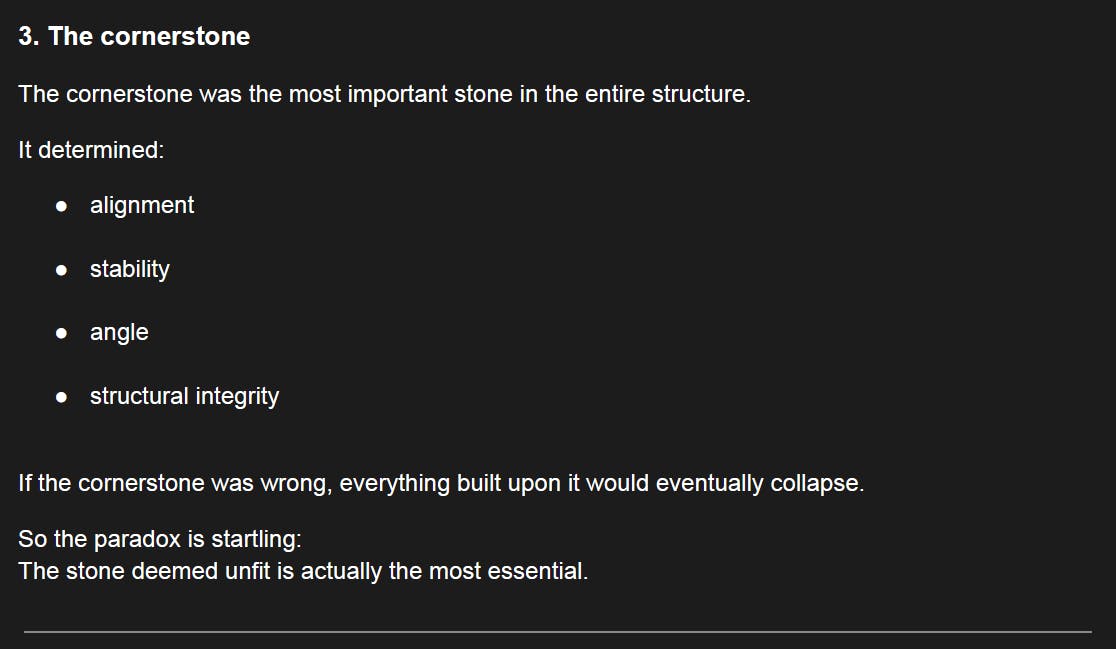Click the "So the paradox is startling:" line
The image size is (1116, 649).
[159, 539]
